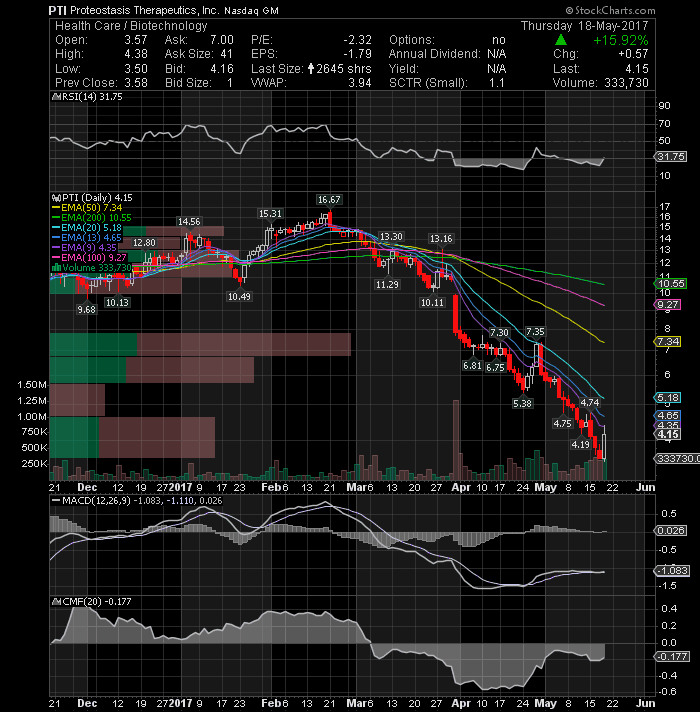Click the 4.19 low price label
This screenshot has height=712, width=700.
point(581,445)
